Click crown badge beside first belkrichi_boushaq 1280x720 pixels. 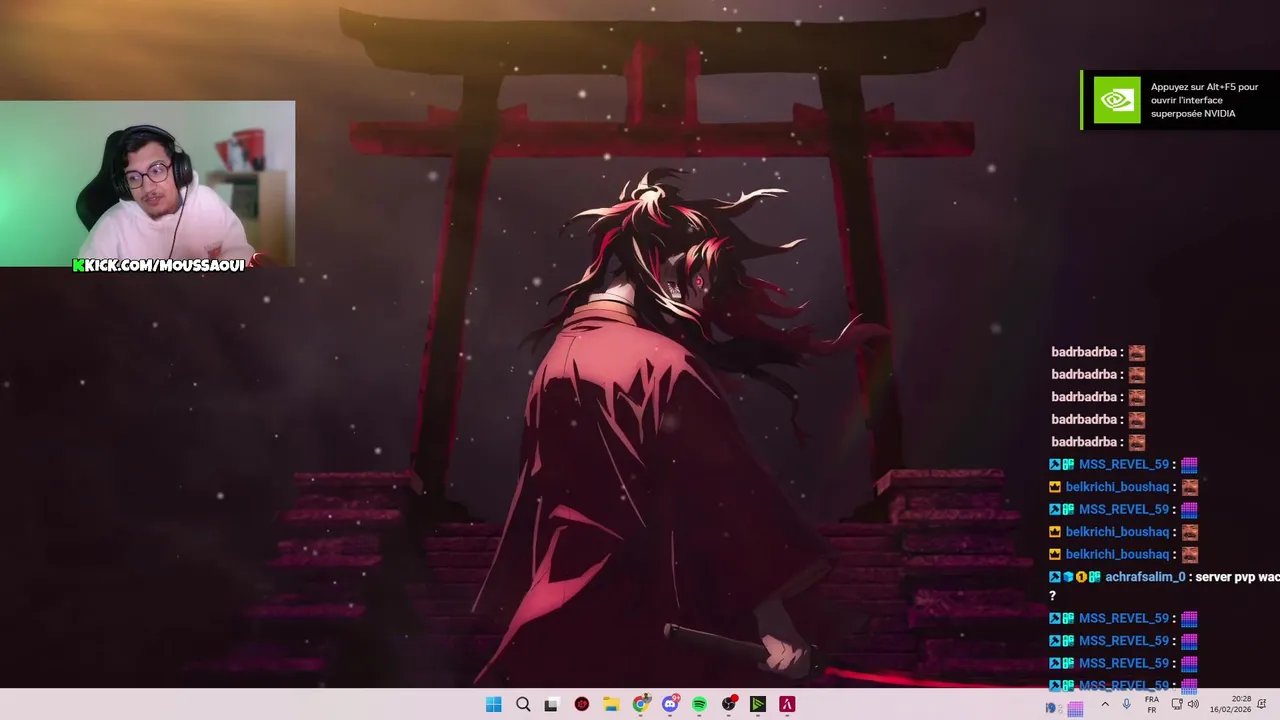point(1055,487)
